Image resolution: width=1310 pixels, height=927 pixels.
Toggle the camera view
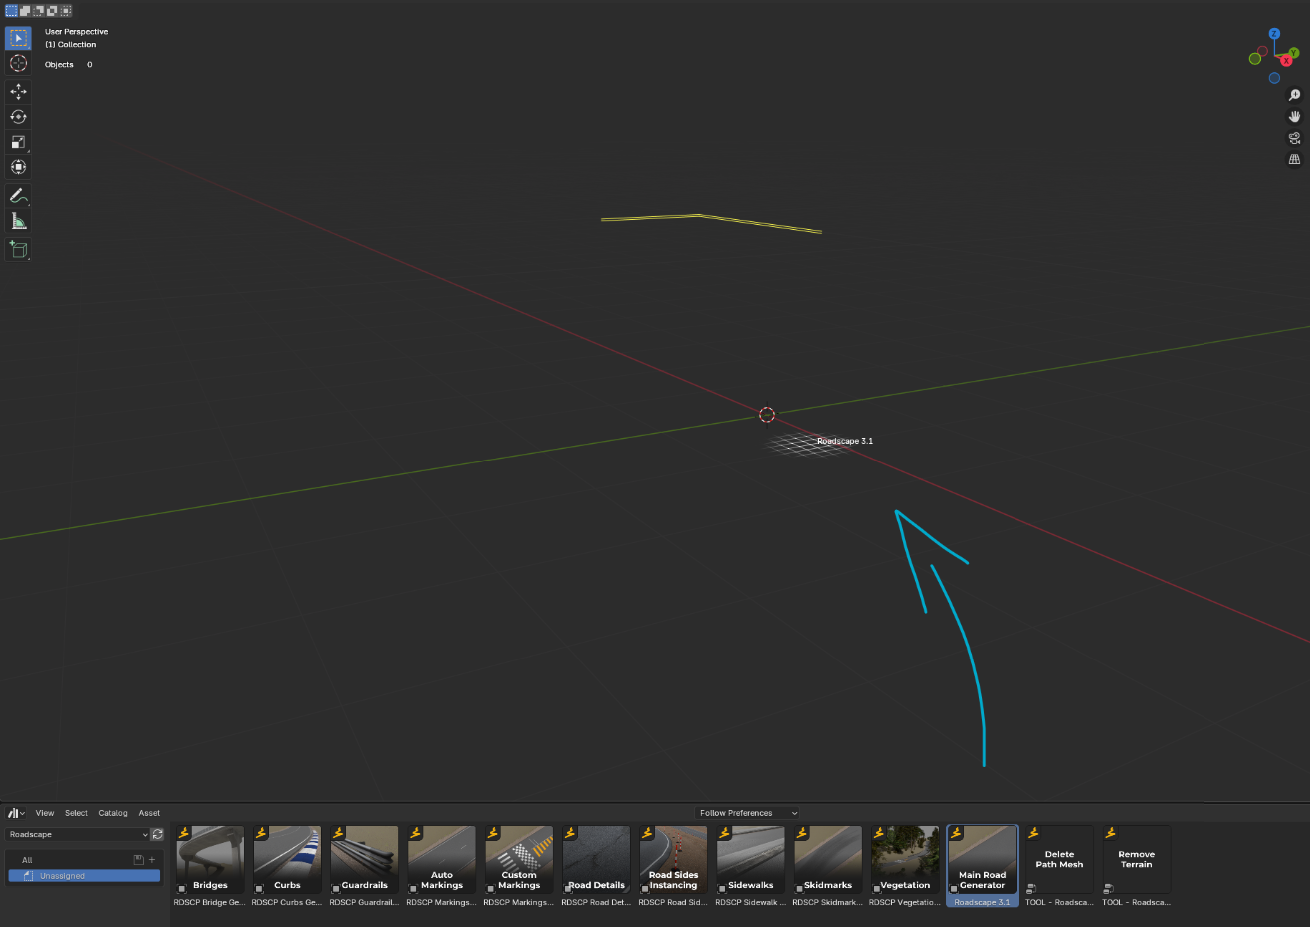tap(1294, 138)
